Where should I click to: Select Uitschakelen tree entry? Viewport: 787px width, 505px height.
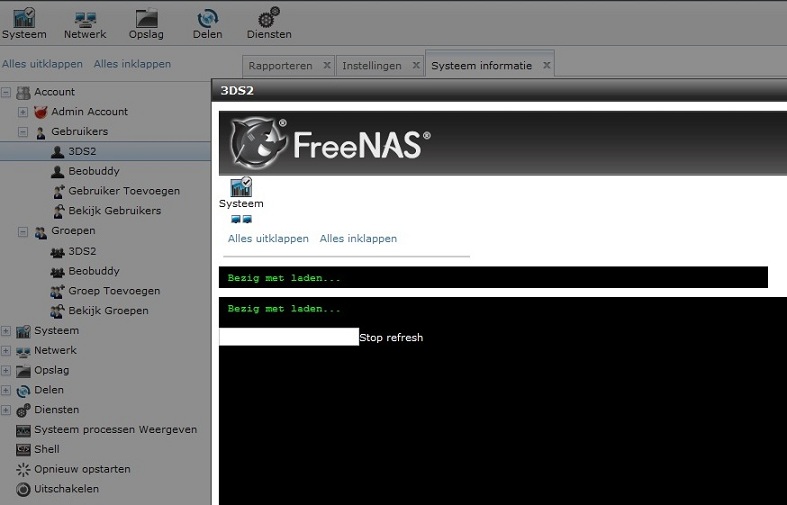pyautogui.click(x=66, y=489)
